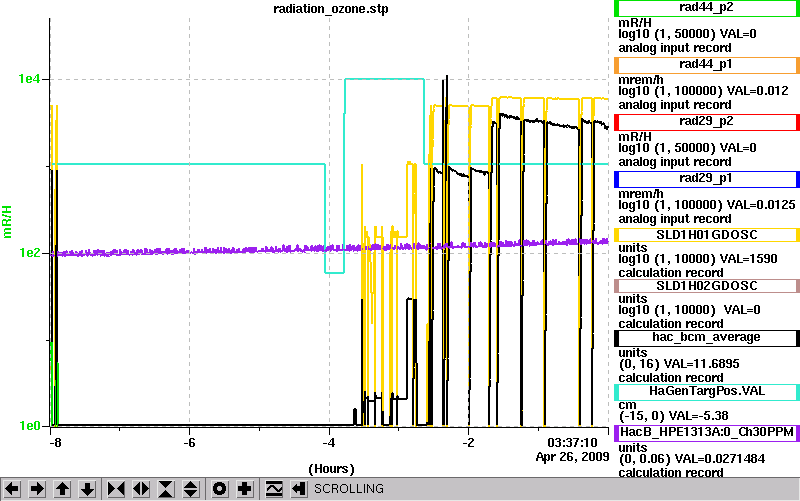800x501 pixels.
Task: Click the 1e0 y-axis label
Action: [x=29, y=426]
